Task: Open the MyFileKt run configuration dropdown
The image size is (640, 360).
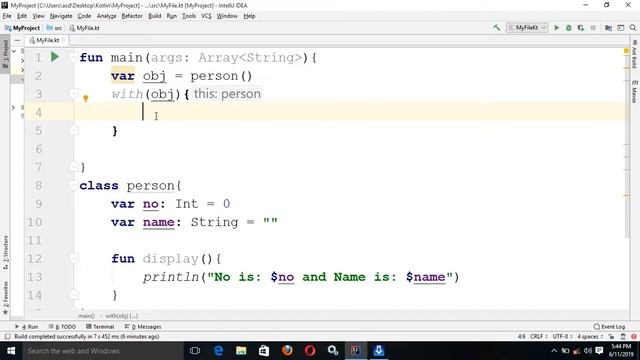Action: pos(527,28)
